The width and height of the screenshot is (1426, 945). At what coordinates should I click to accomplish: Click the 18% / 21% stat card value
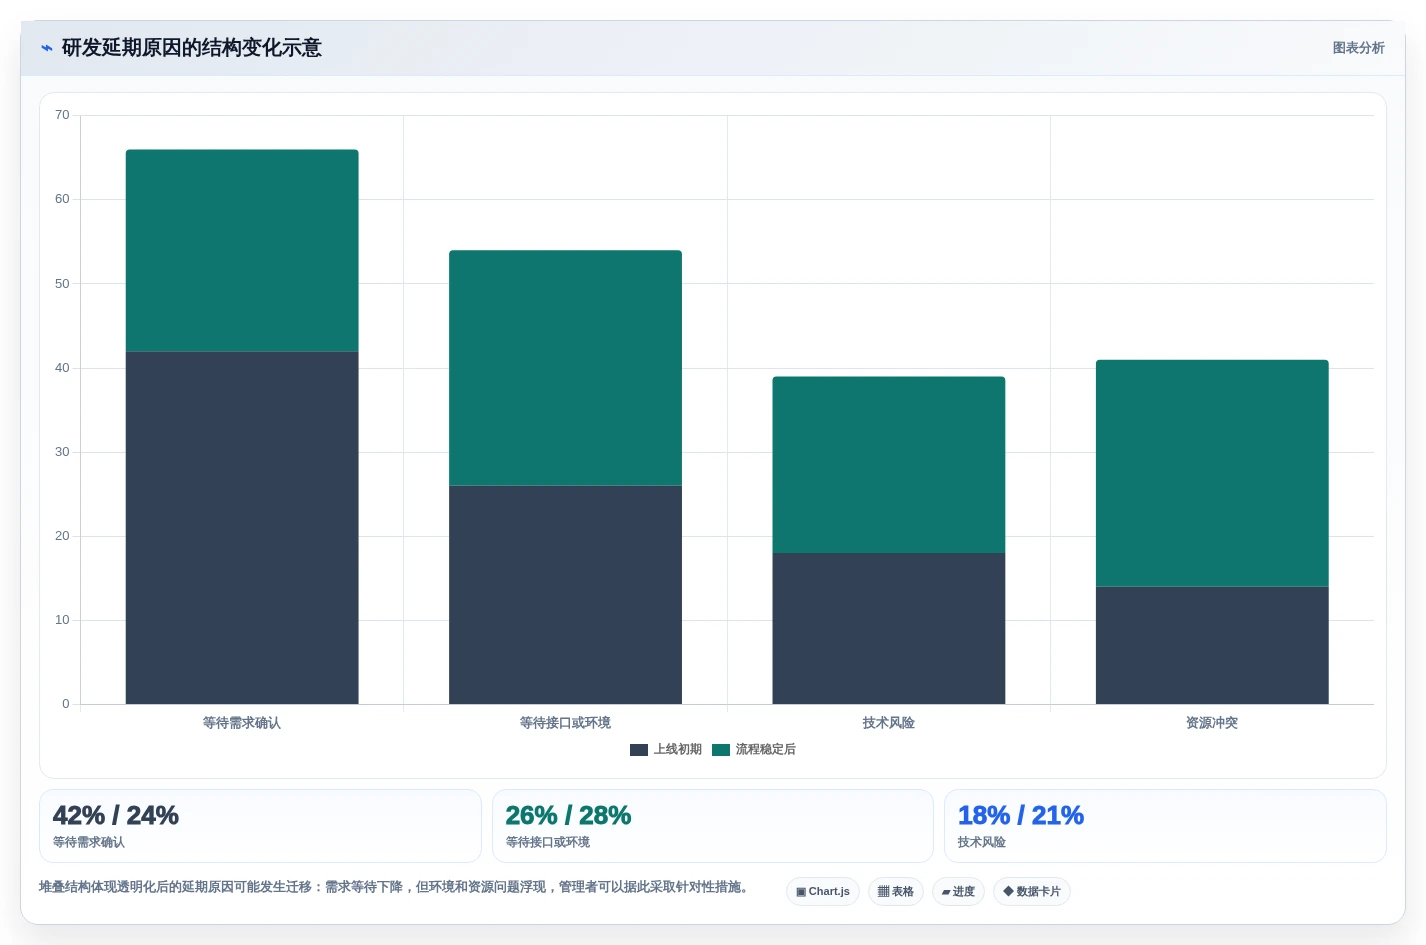click(x=1021, y=816)
